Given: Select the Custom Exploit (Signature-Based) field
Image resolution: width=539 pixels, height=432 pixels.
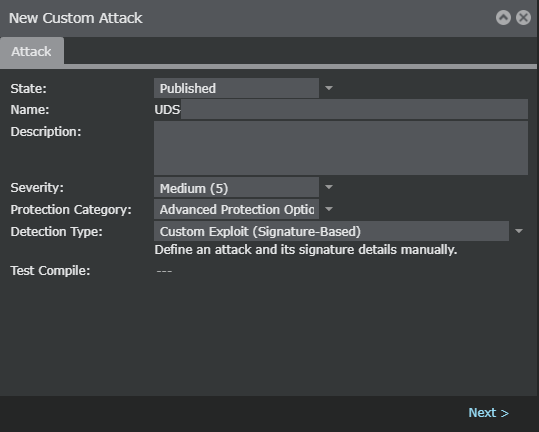Looking at the screenshot, I should 331,231.
